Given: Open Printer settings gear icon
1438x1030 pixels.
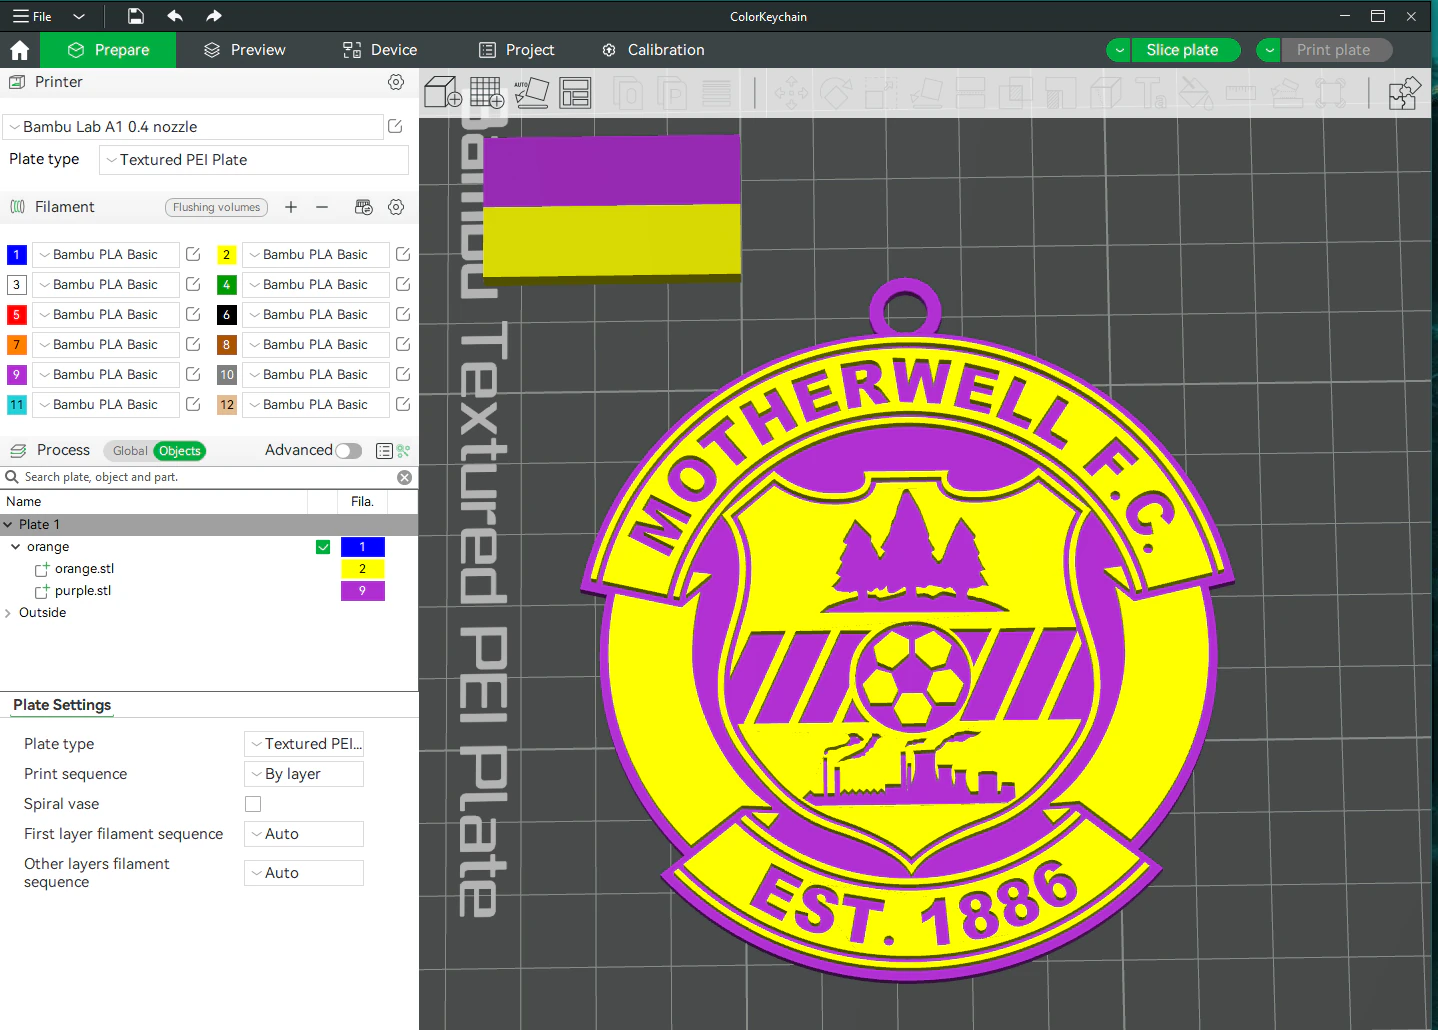Looking at the screenshot, I should coord(396,82).
